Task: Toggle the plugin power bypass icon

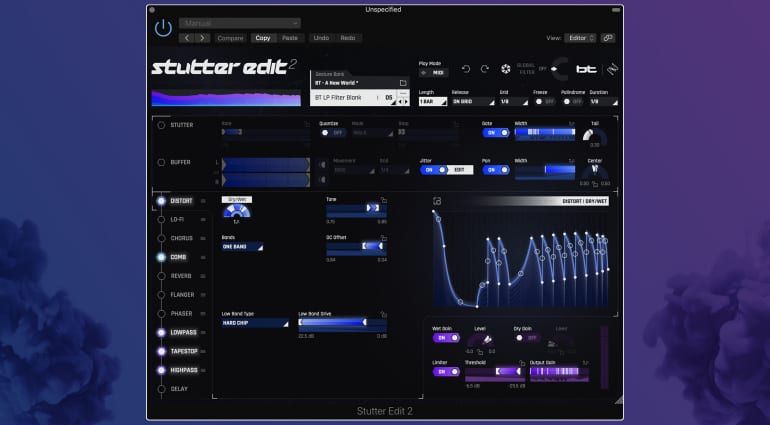Action: 163,28
